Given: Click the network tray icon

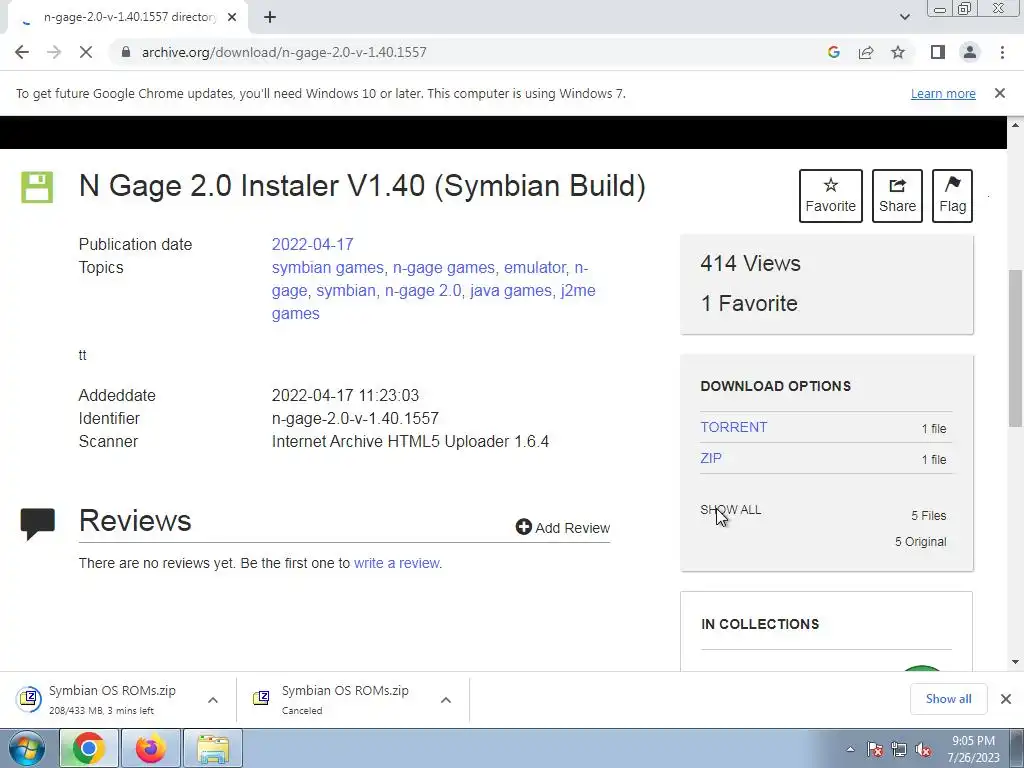Looking at the screenshot, I should coord(899,749).
